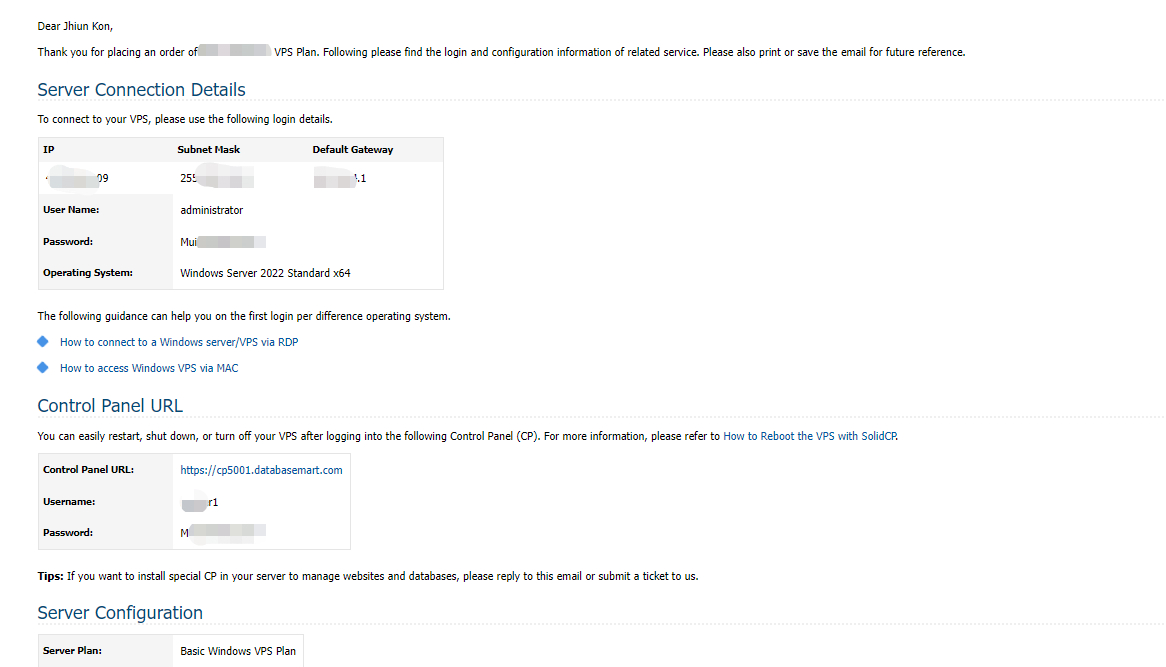1166x667 pixels.
Task: Click the Server Configuration heading
Action: [120, 613]
